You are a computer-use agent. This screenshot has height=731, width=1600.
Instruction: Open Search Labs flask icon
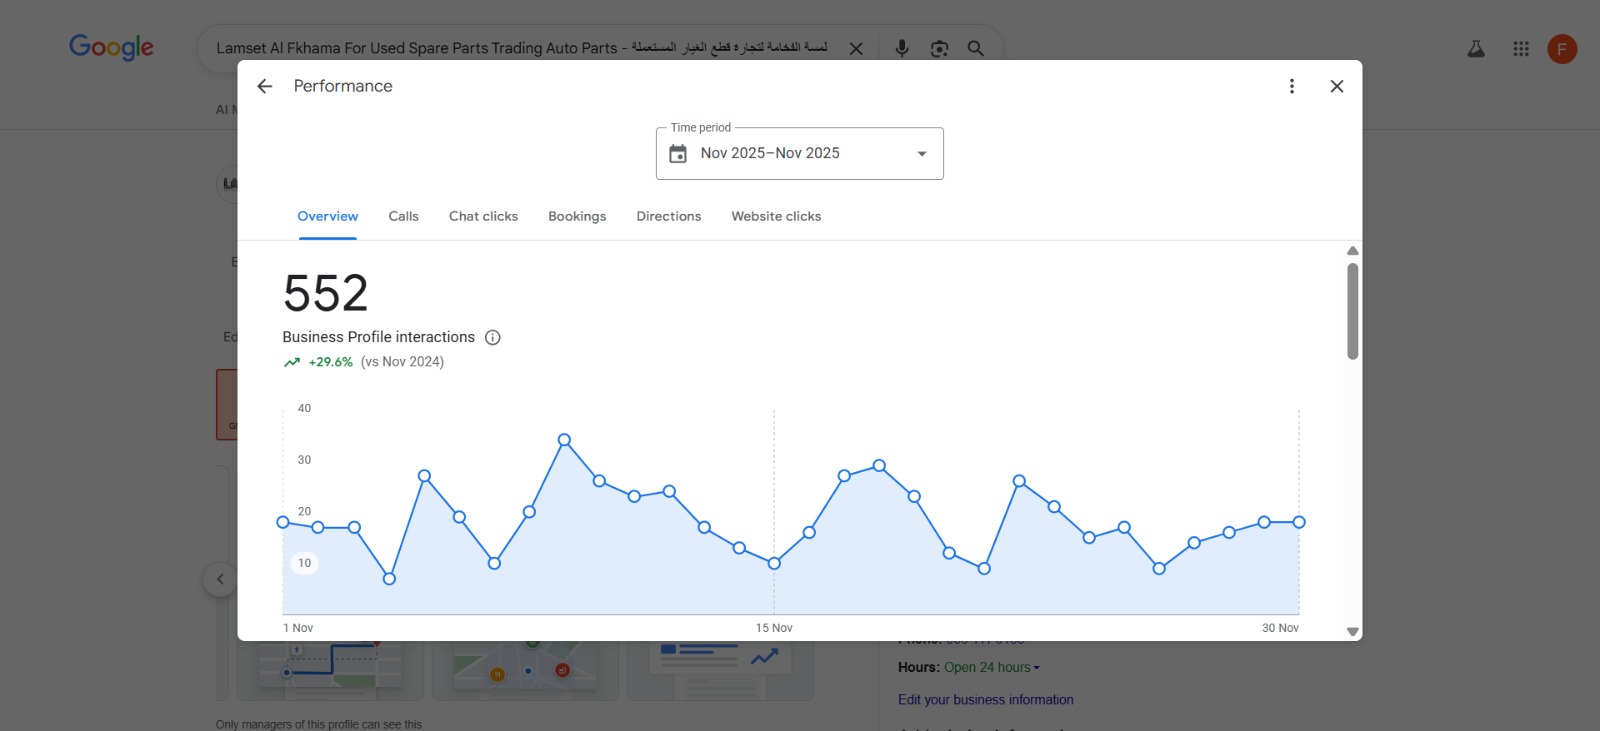coord(1476,48)
